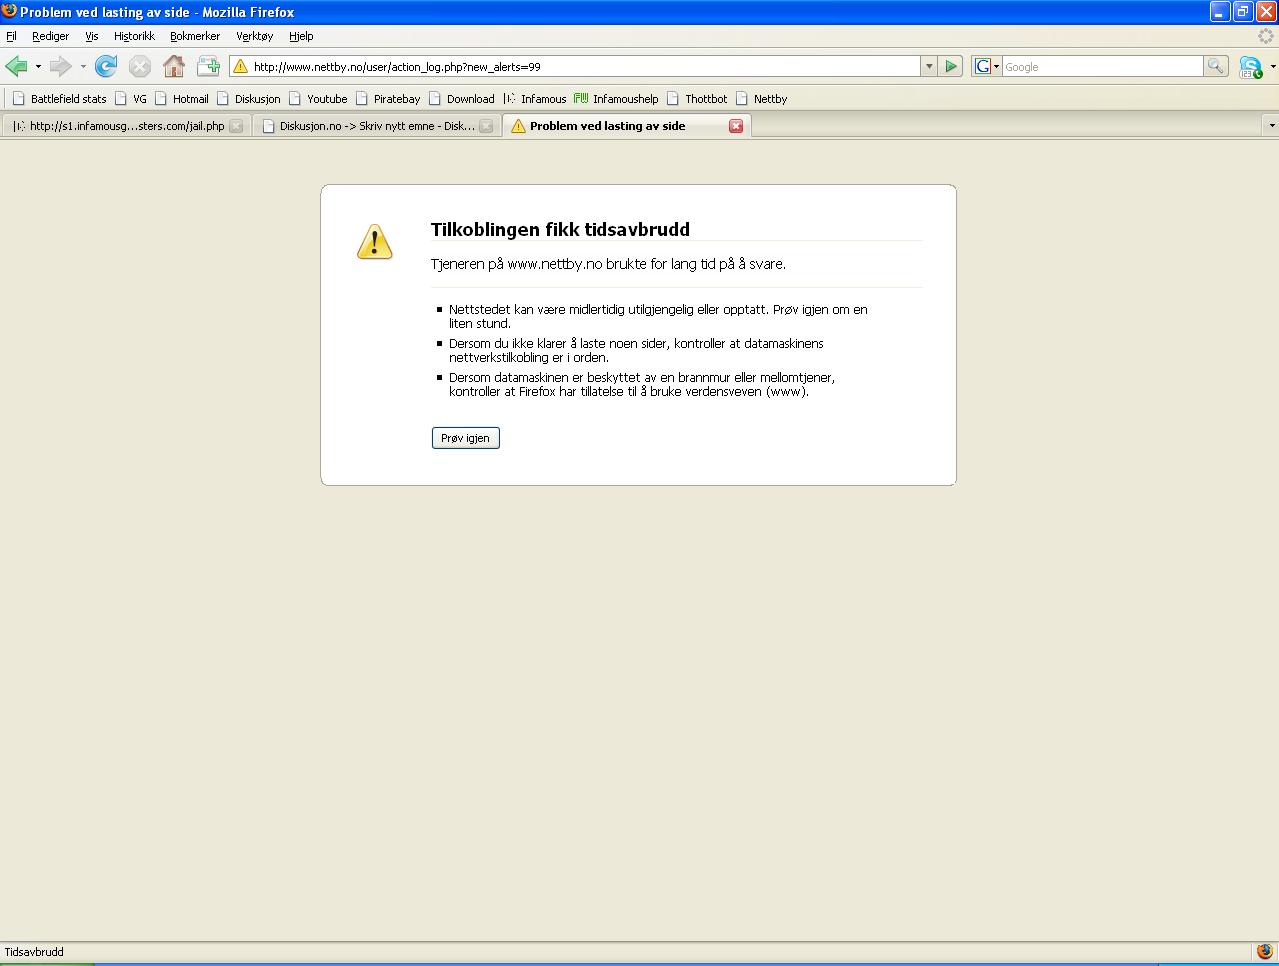Screen dimensions: 1279x966
Task: Click the Prøv igjen button
Action: pos(465,438)
